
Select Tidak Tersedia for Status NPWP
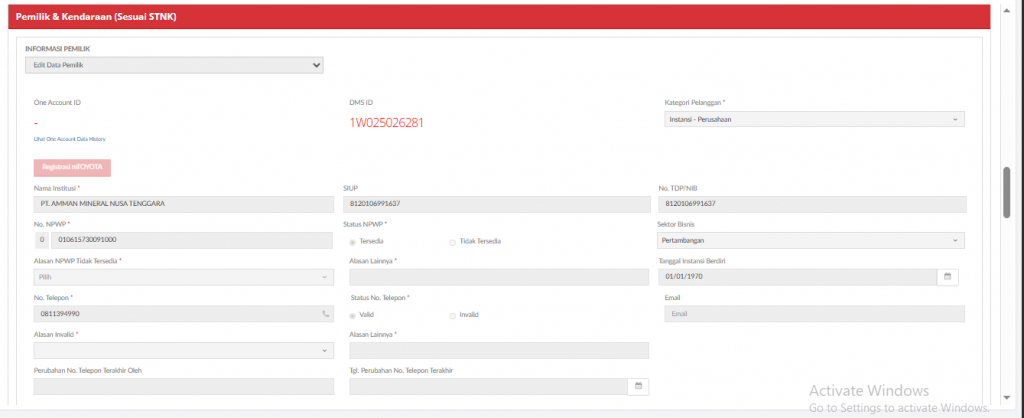point(453,241)
